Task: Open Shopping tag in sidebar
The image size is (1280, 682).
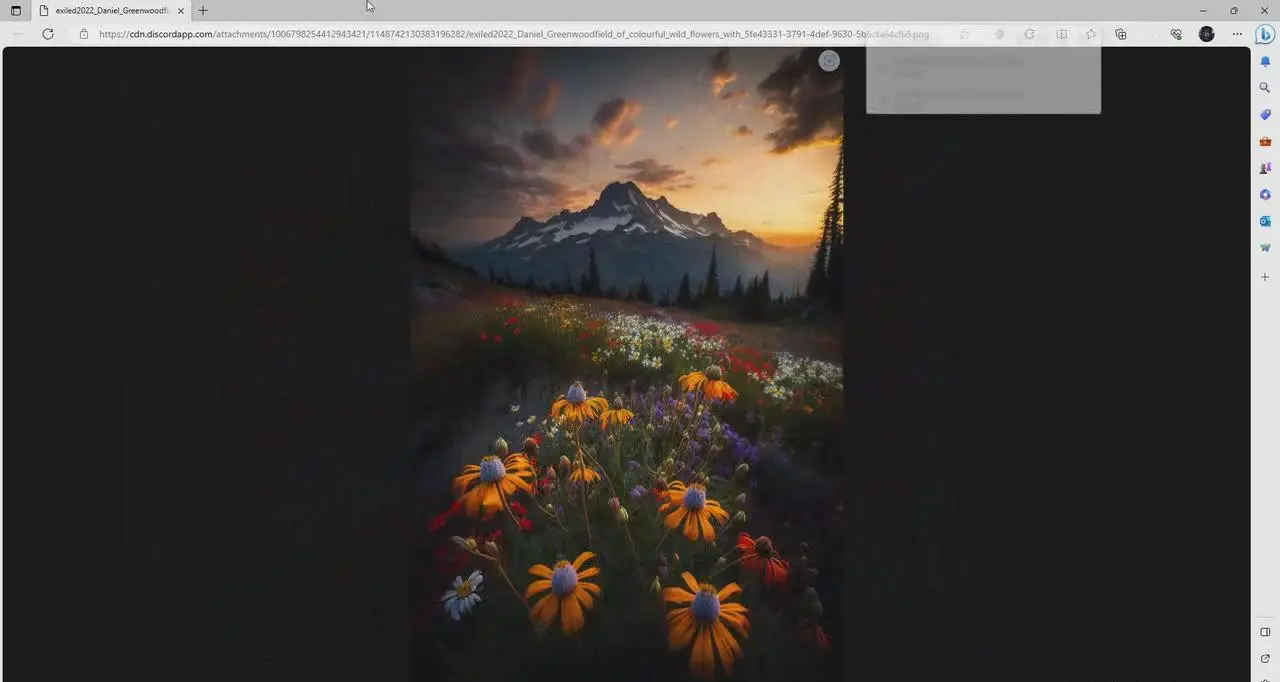Action: coord(1265,115)
